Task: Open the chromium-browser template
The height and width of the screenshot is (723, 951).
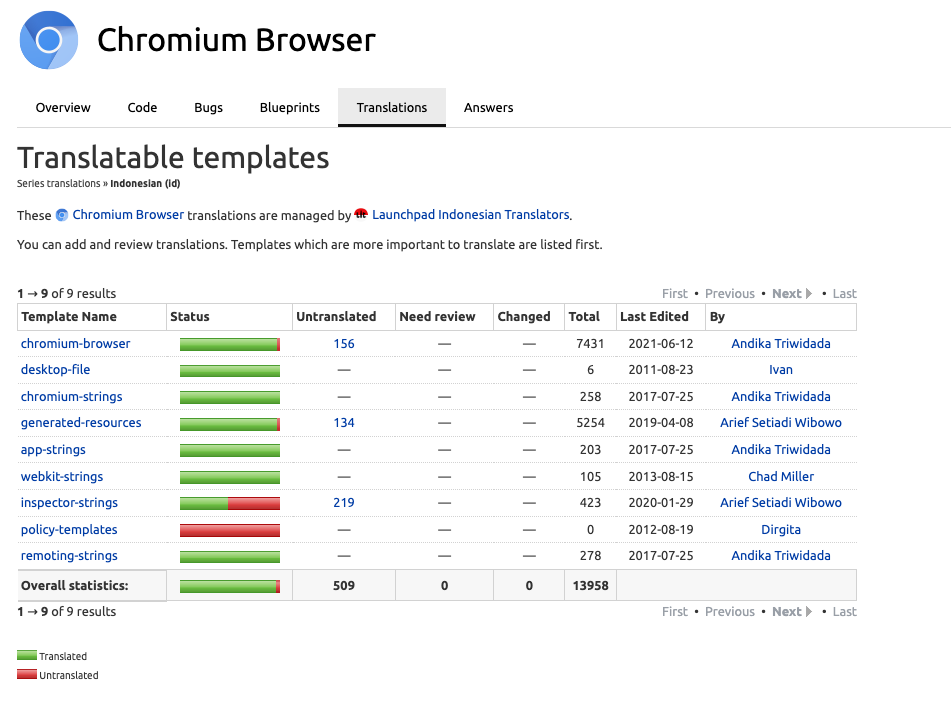Action: pyautogui.click(x=75, y=343)
